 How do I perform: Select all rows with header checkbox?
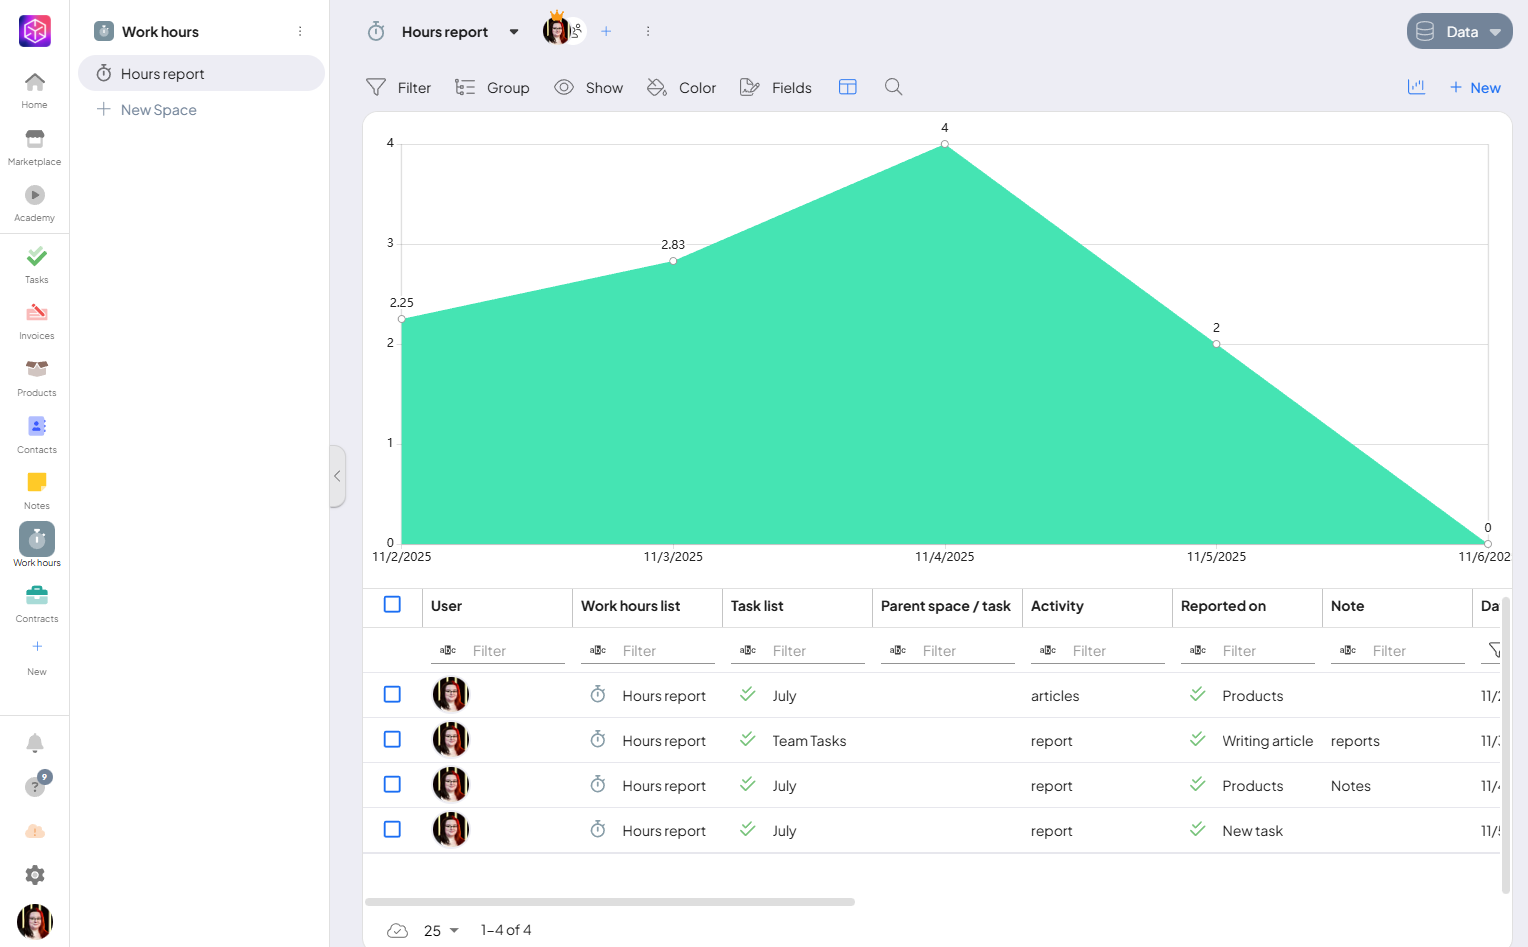pyautogui.click(x=392, y=605)
